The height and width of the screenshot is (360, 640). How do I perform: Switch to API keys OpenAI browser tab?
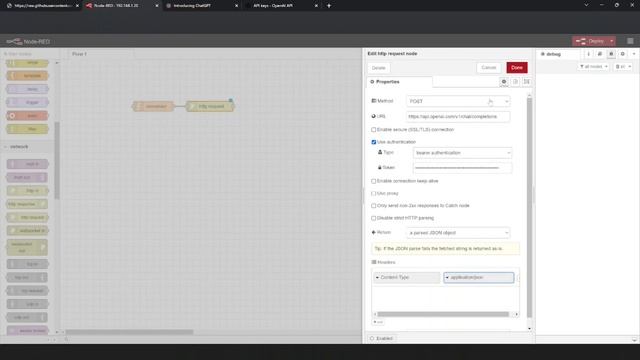281,6
